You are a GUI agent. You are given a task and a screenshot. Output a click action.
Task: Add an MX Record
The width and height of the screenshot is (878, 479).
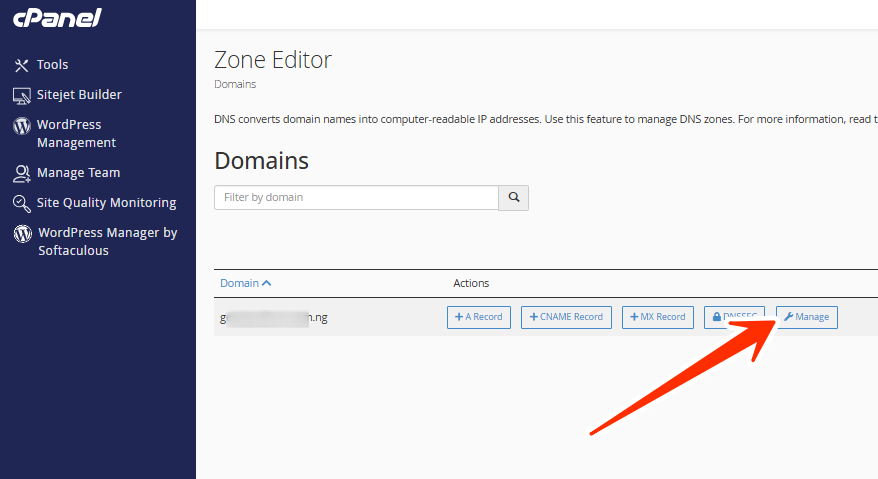[x=657, y=317]
